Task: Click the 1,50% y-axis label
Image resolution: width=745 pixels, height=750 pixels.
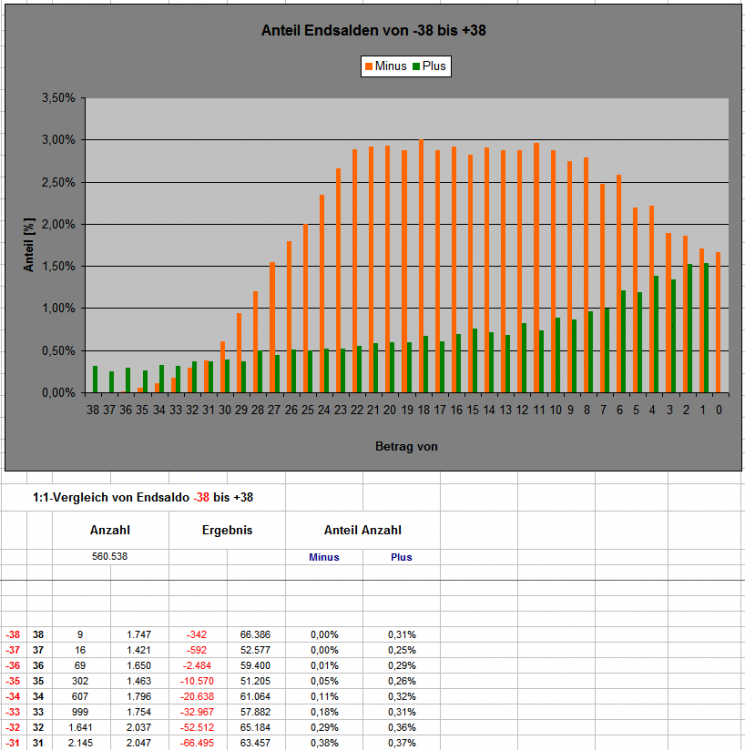Action: [x=58, y=266]
